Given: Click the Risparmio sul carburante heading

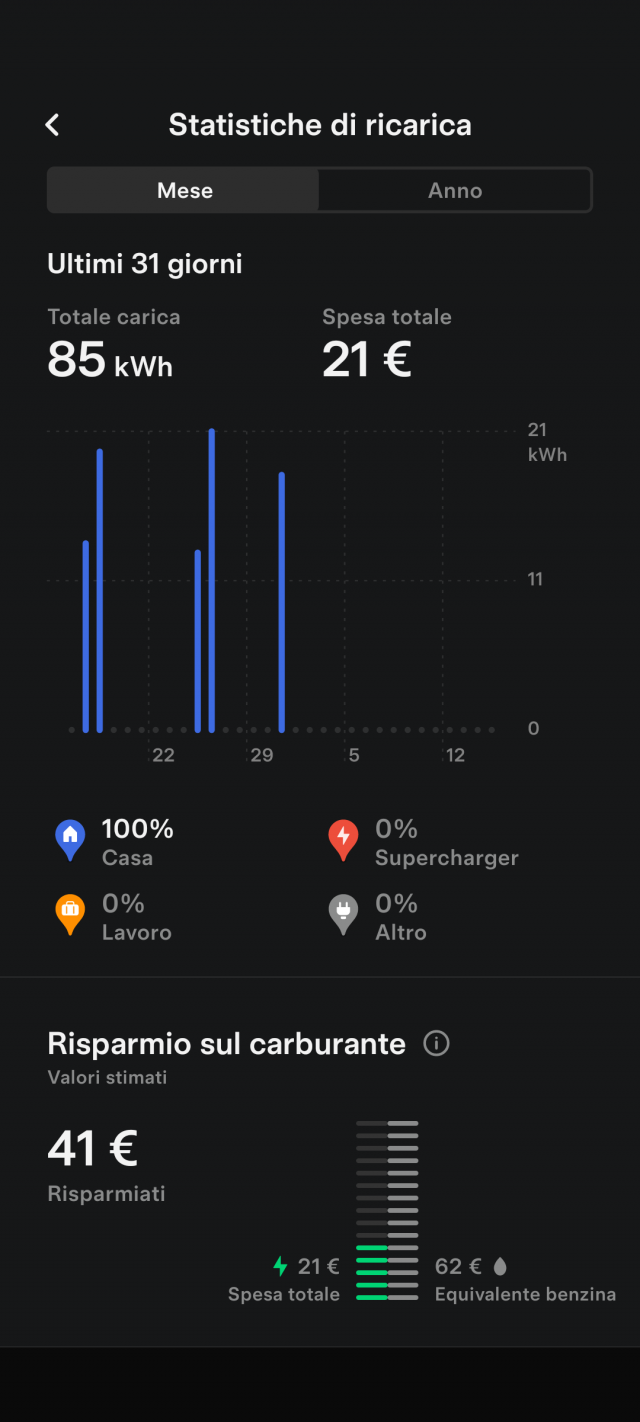Looking at the screenshot, I should [227, 1044].
